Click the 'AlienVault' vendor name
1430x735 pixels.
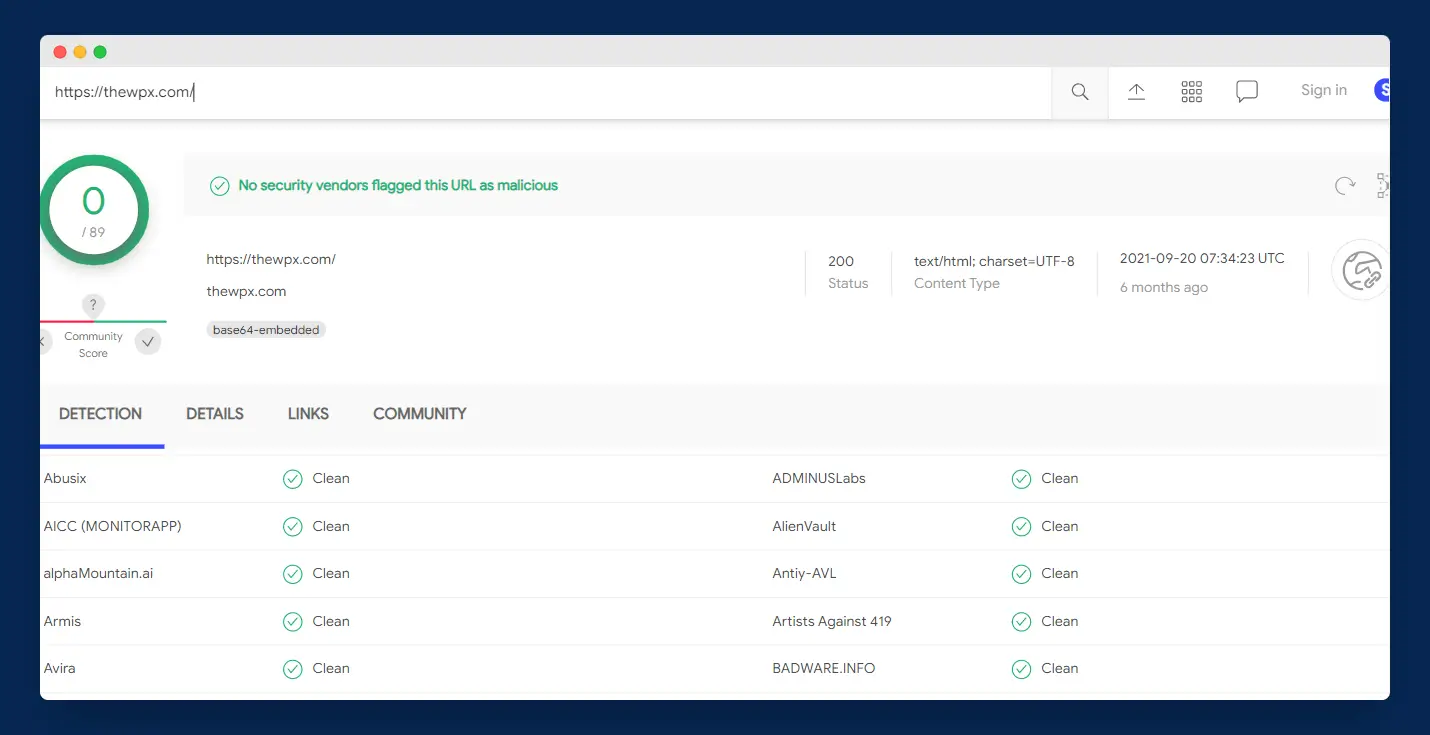804,527
